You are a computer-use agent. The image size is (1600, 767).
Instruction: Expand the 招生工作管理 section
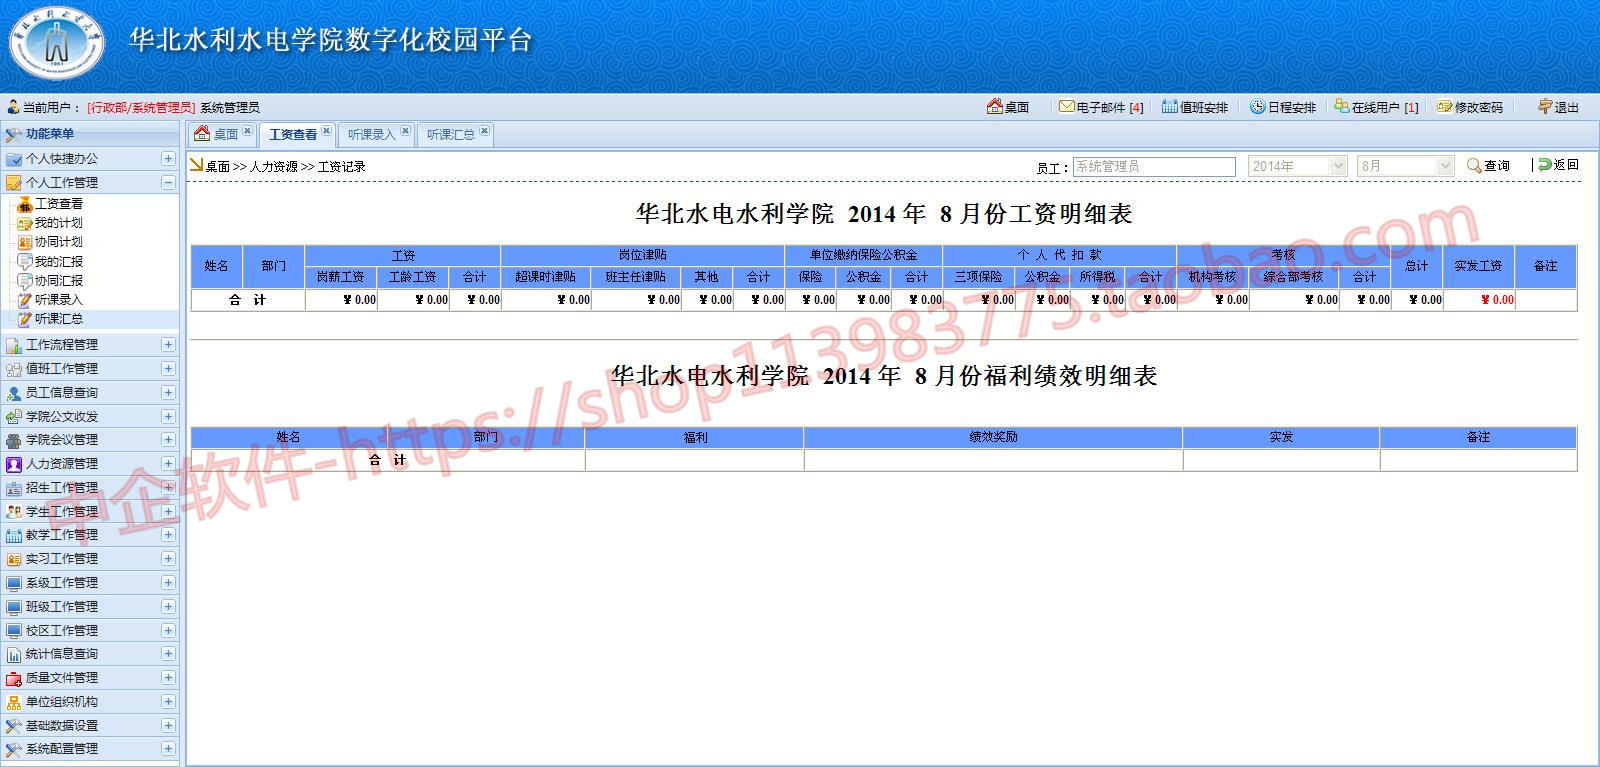(168, 487)
